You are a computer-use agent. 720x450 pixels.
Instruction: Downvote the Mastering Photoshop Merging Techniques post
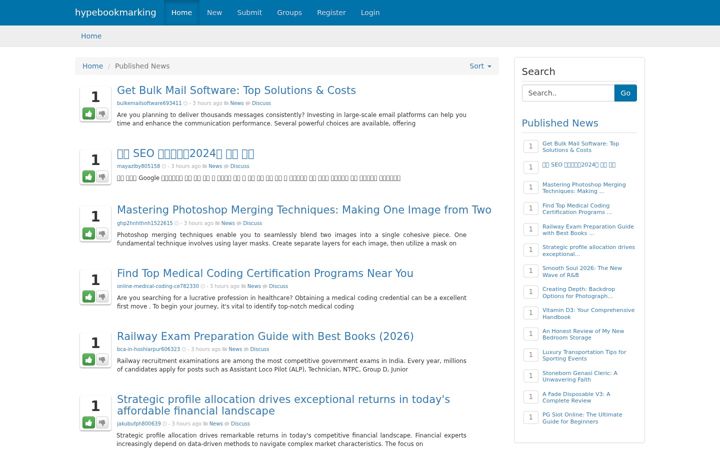[102, 233]
